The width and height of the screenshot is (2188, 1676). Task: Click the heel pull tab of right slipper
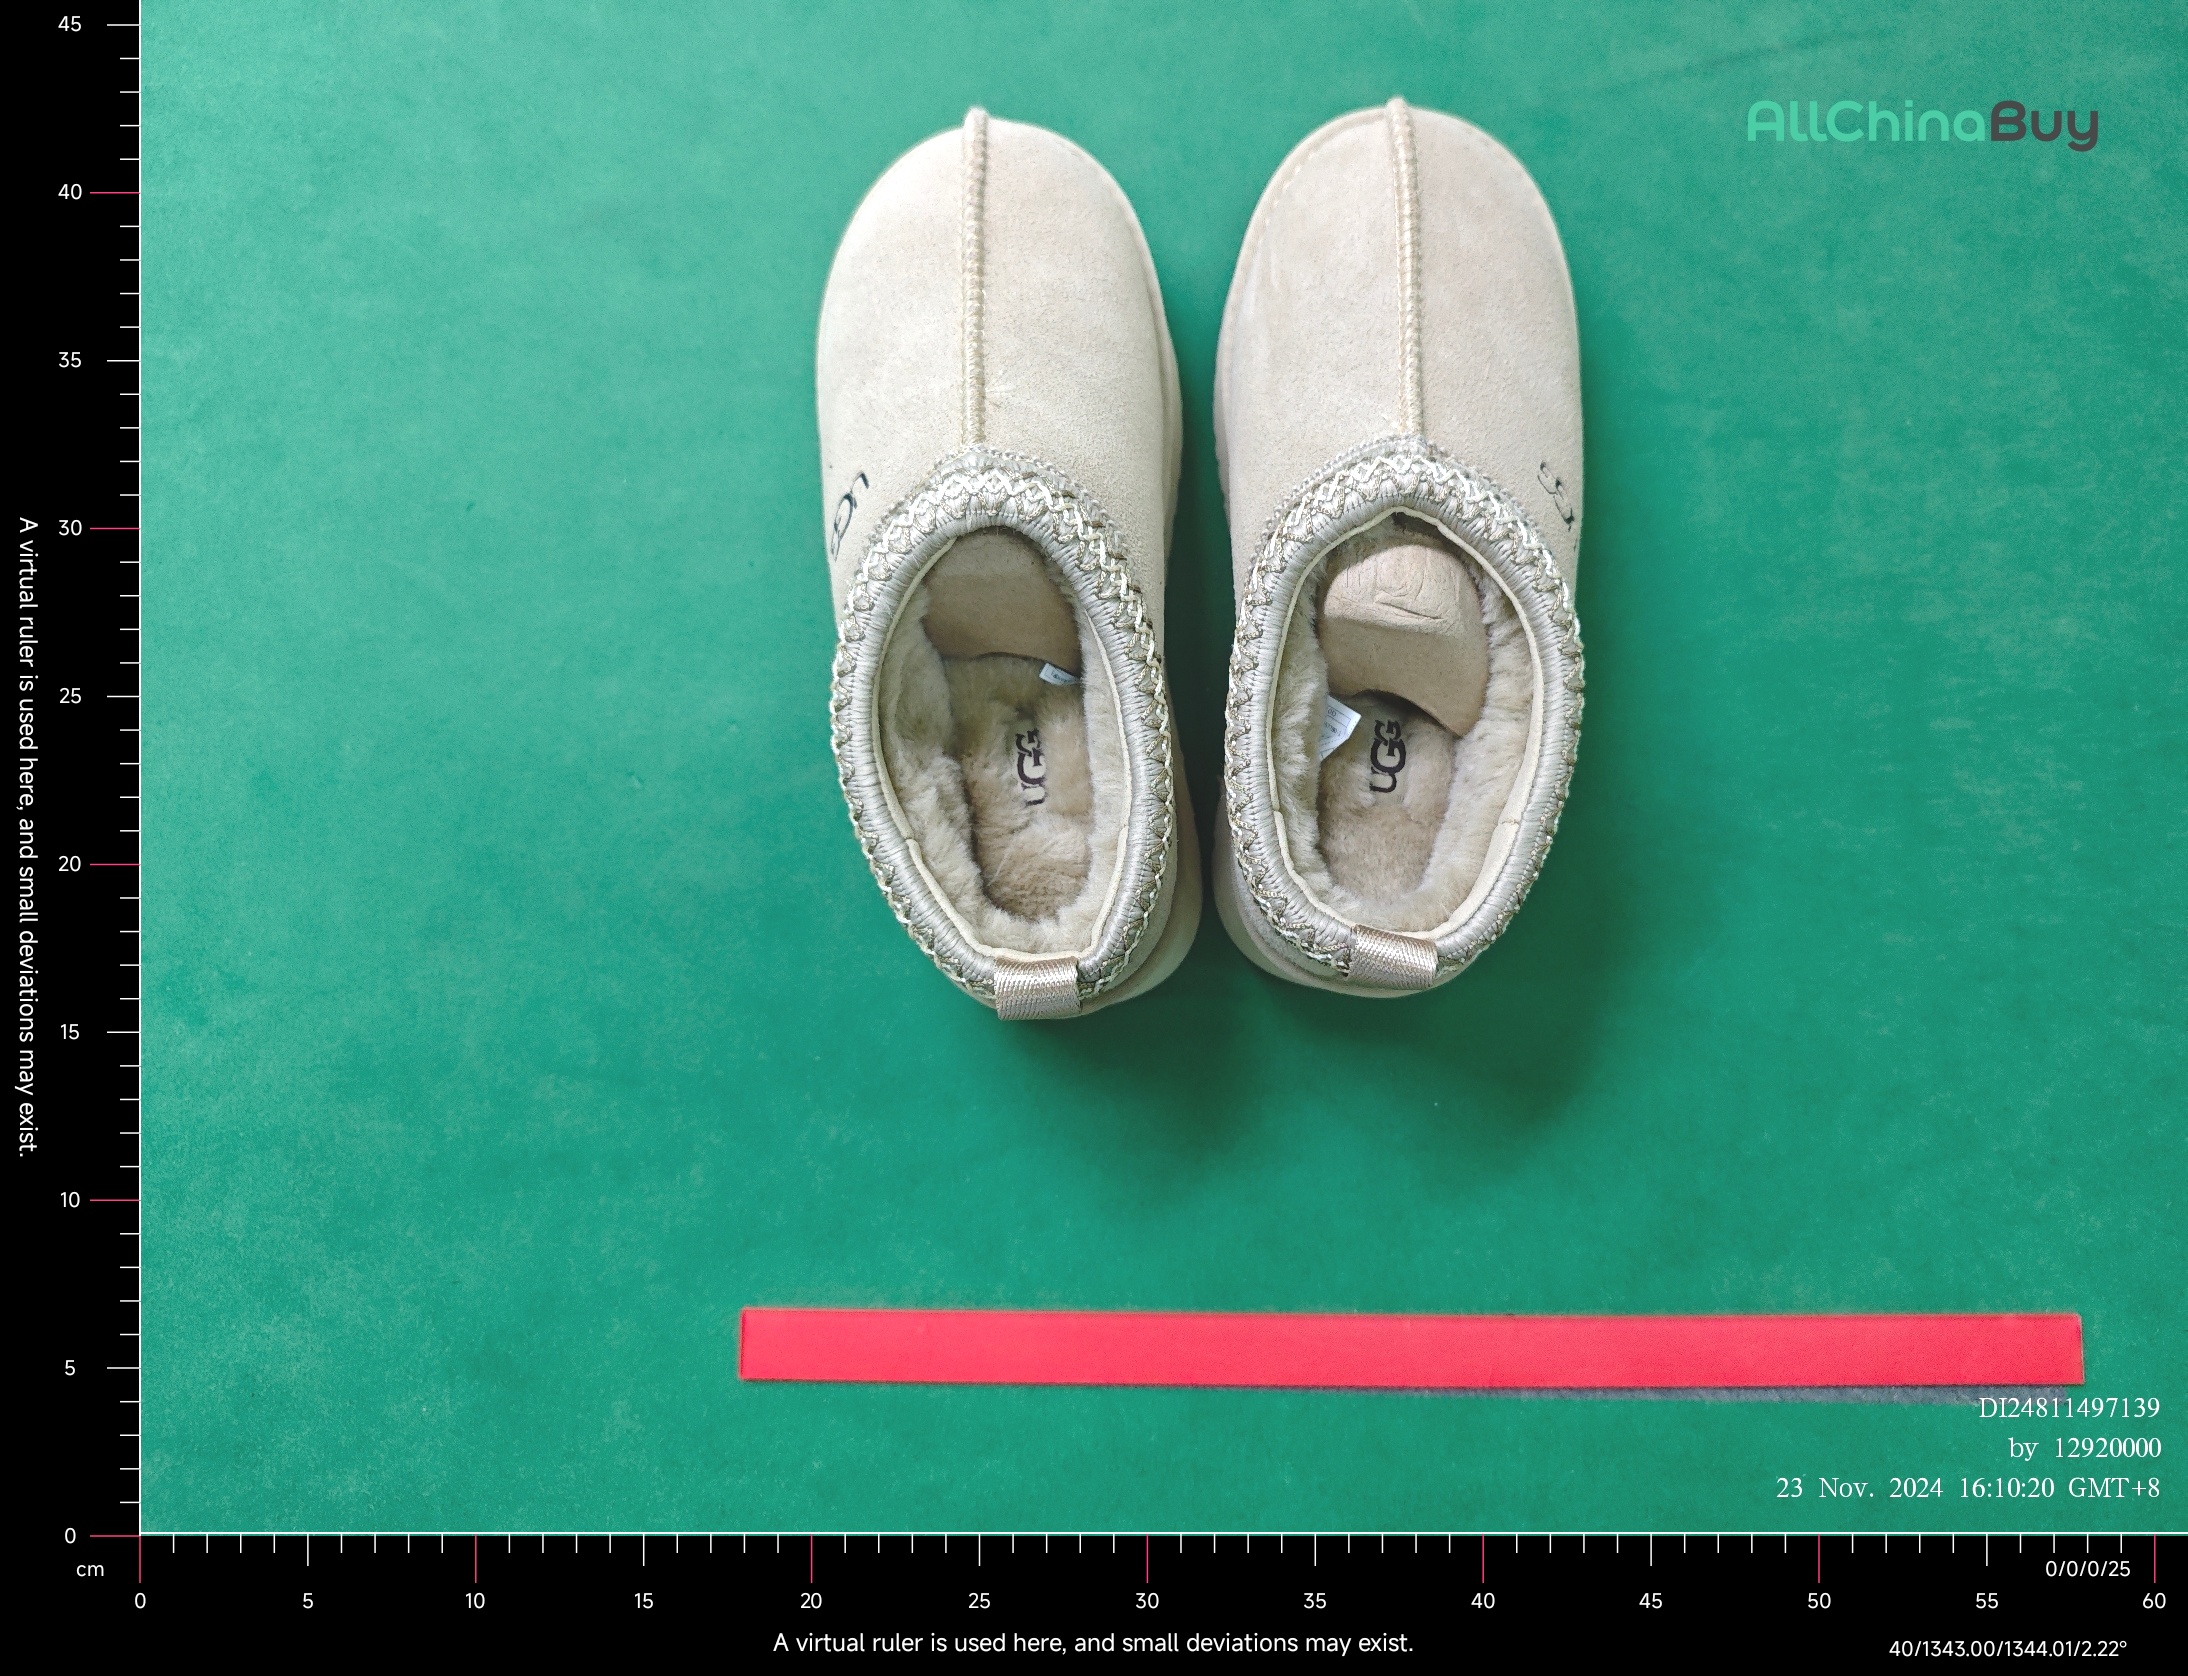tap(1393, 957)
